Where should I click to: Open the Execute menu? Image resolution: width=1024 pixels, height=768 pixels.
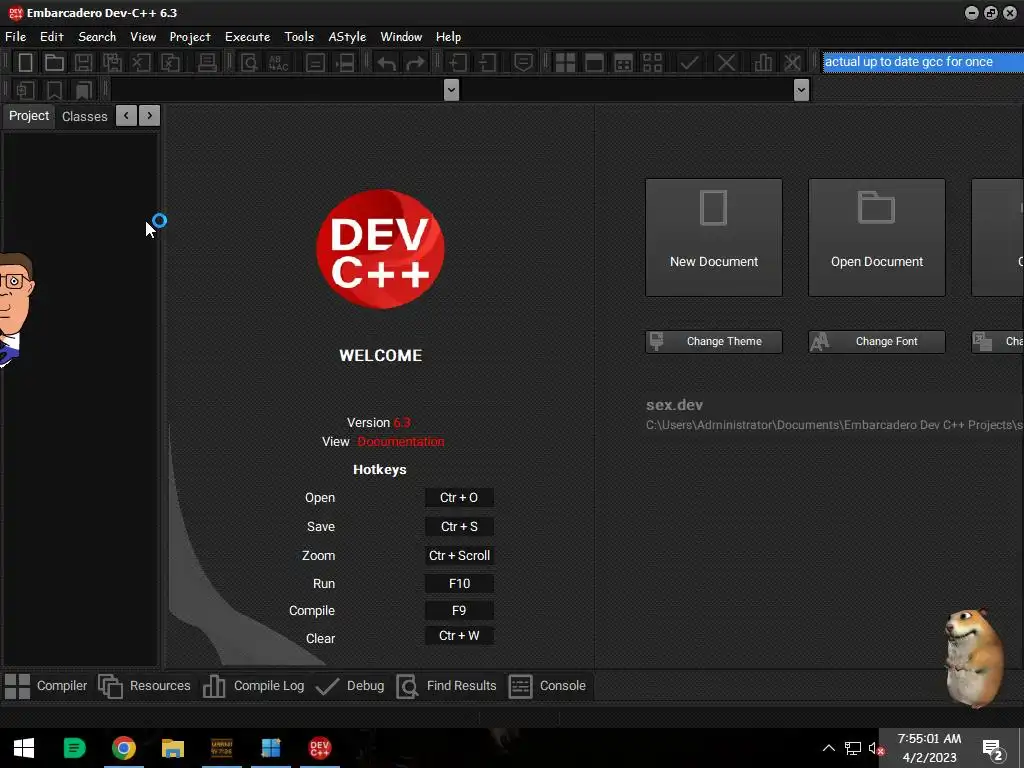248,37
